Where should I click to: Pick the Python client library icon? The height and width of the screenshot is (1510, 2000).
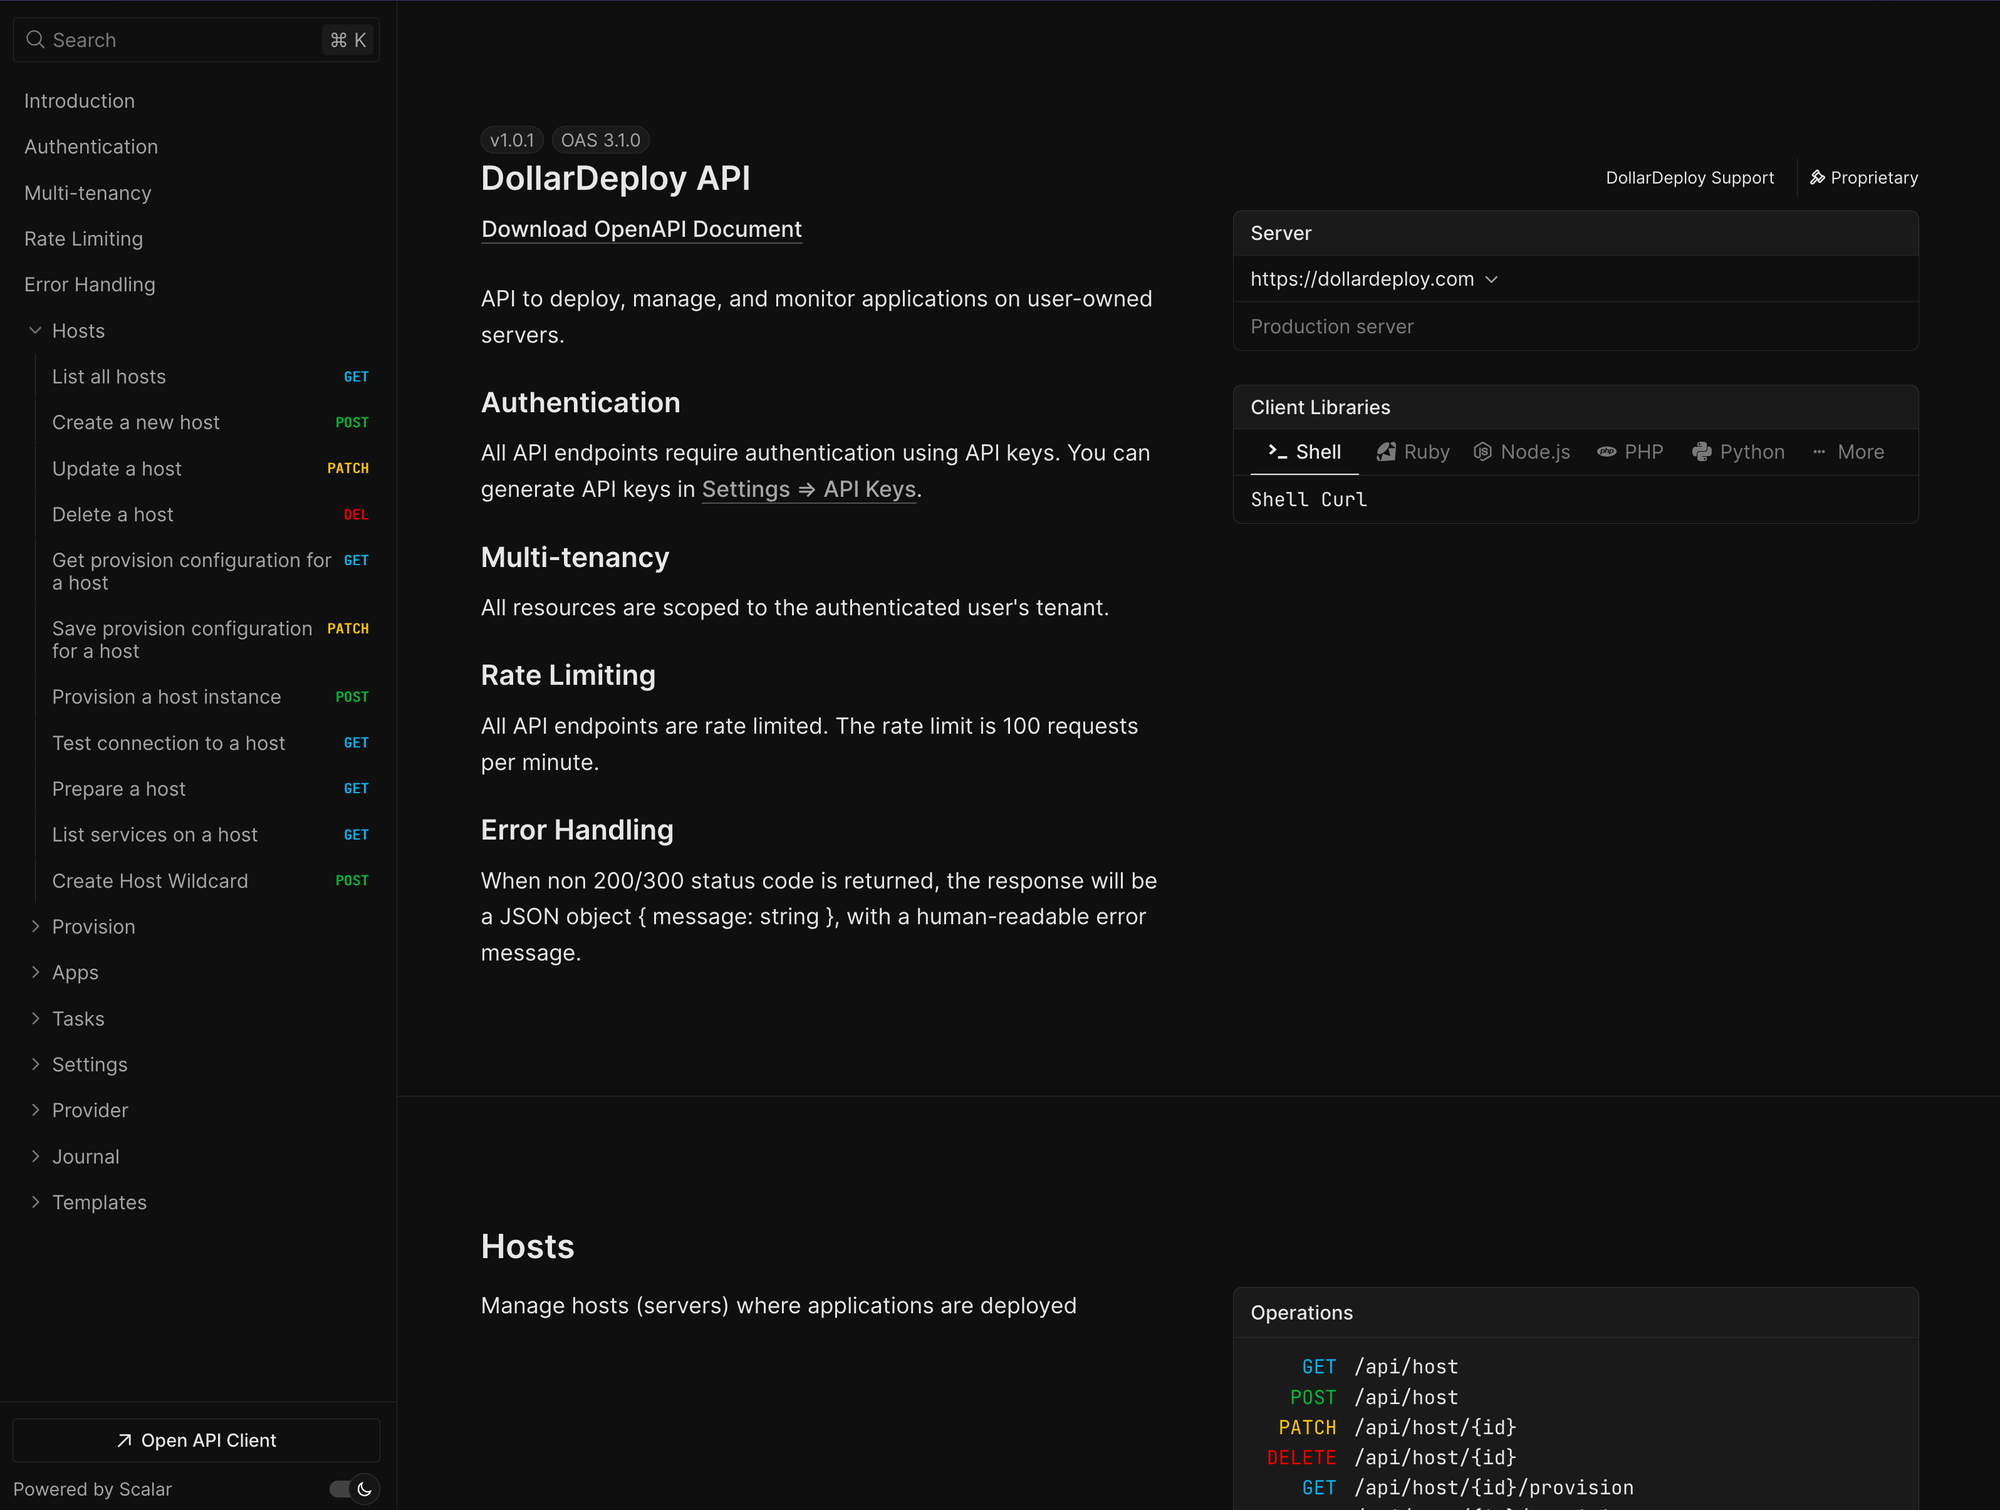(1701, 452)
